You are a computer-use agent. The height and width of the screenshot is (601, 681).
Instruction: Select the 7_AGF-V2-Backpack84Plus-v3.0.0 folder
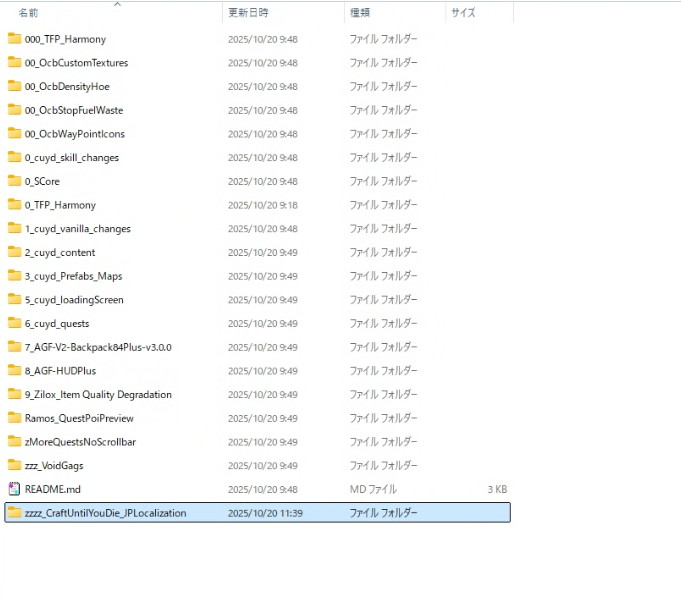pyautogui.click(x=98, y=347)
